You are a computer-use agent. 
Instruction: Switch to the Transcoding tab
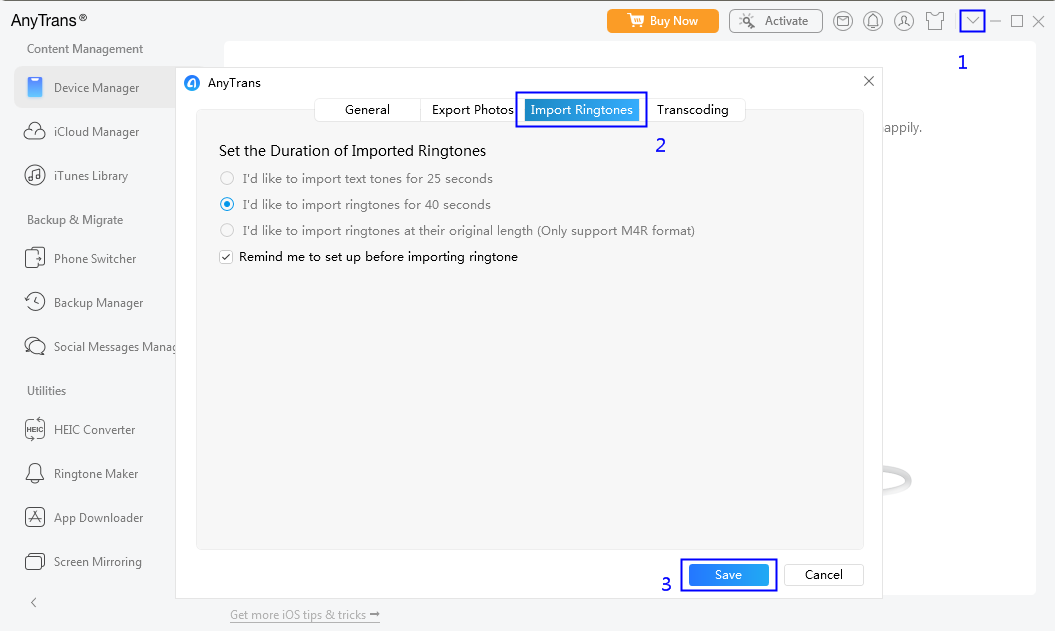[692, 110]
